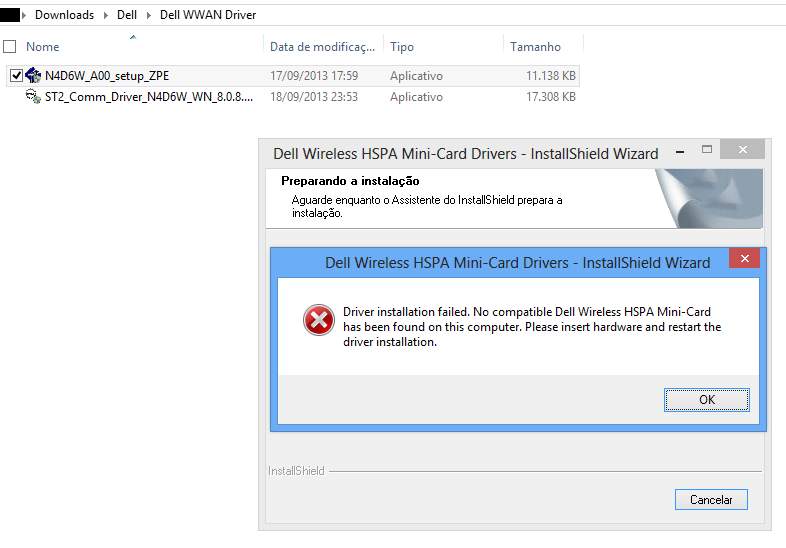Select the ST2_Comm_Driver_N4D6W_WN_8.0.8 file name
The image size is (786, 548).
pyautogui.click(x=148, y=97)
